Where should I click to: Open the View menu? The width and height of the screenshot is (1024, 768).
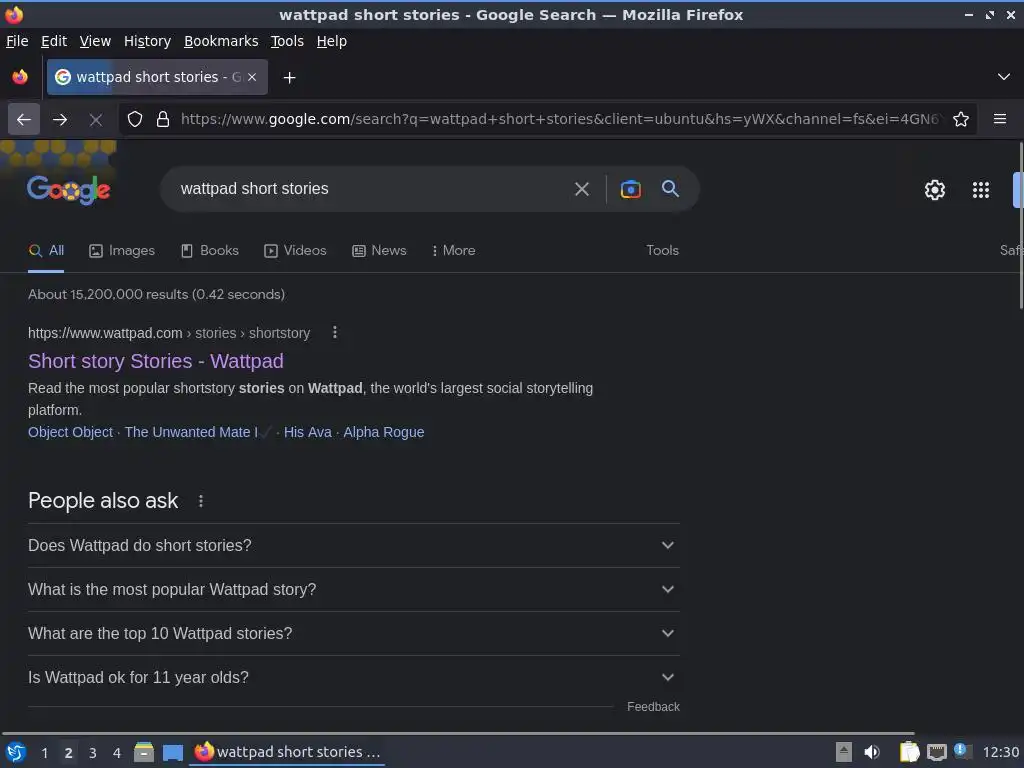pyautogui.click(x=95, y=41)
